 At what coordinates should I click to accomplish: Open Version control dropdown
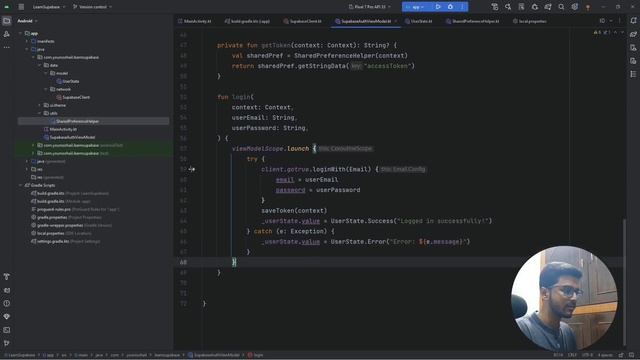tap(92, 7)
